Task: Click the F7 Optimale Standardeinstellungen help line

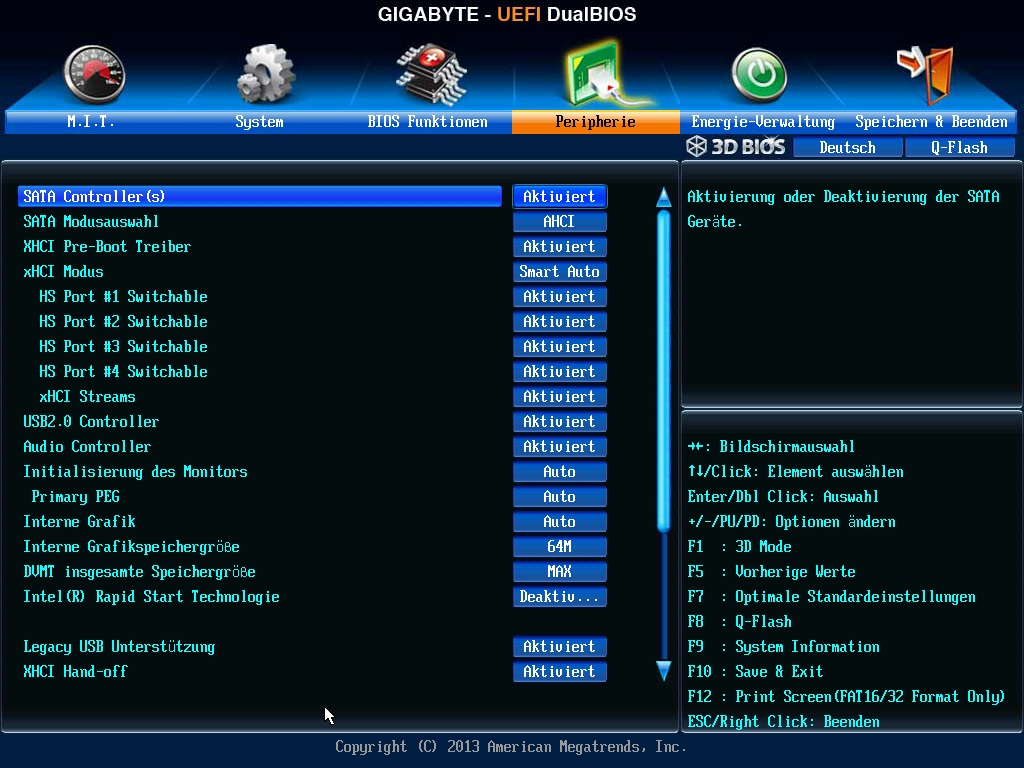Action: (831, 597)
